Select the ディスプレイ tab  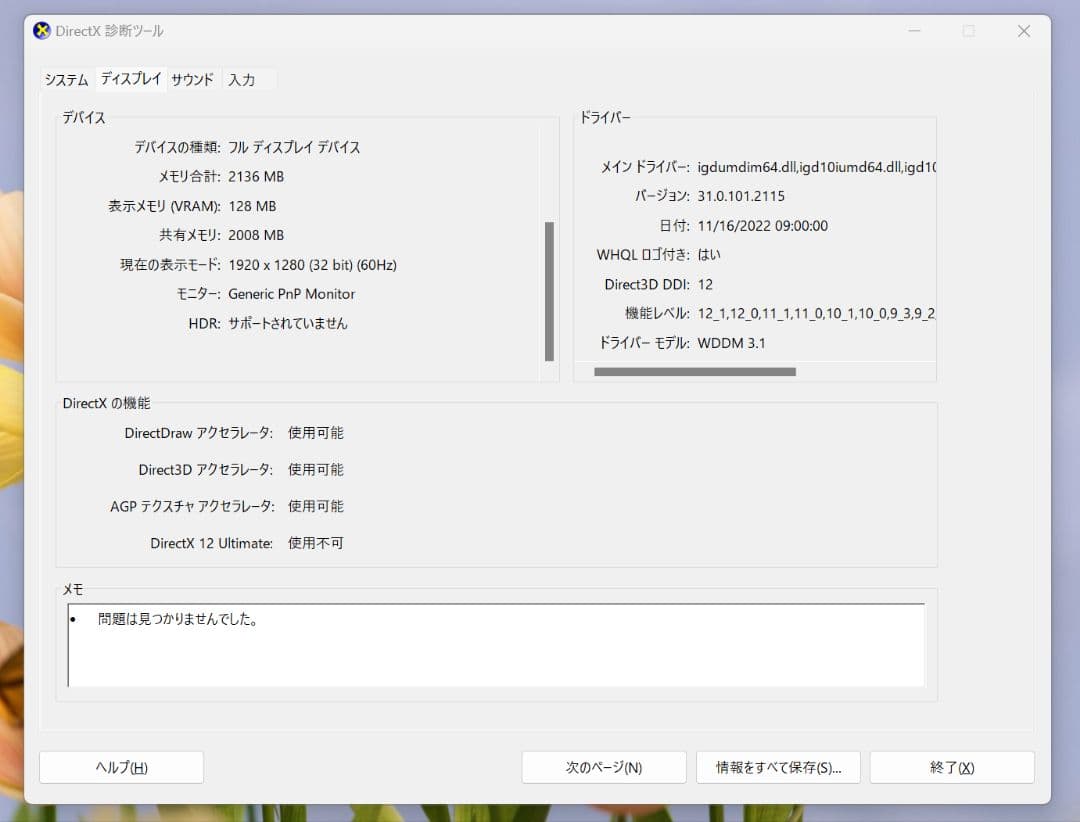coord(131,79)
